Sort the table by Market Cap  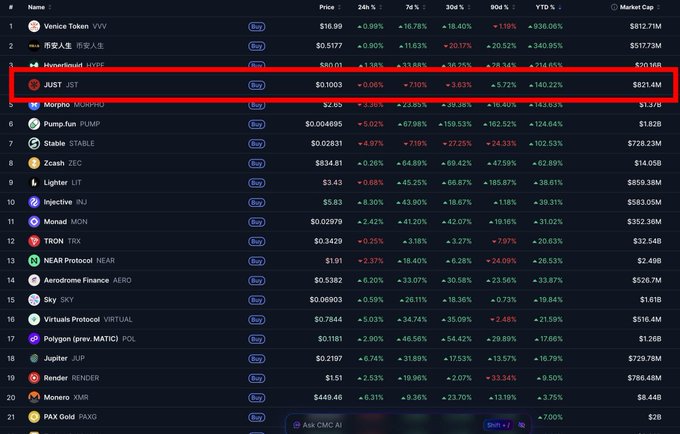tap(640, 7)
